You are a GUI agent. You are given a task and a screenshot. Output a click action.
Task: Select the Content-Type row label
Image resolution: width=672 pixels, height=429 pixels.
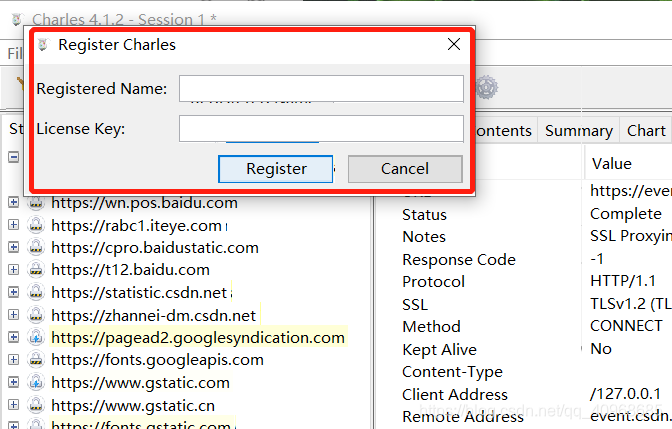452,372
